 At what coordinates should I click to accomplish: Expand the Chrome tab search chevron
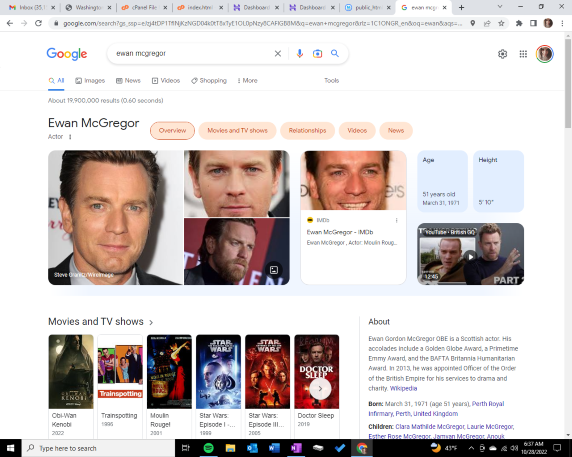pos(500,7)
